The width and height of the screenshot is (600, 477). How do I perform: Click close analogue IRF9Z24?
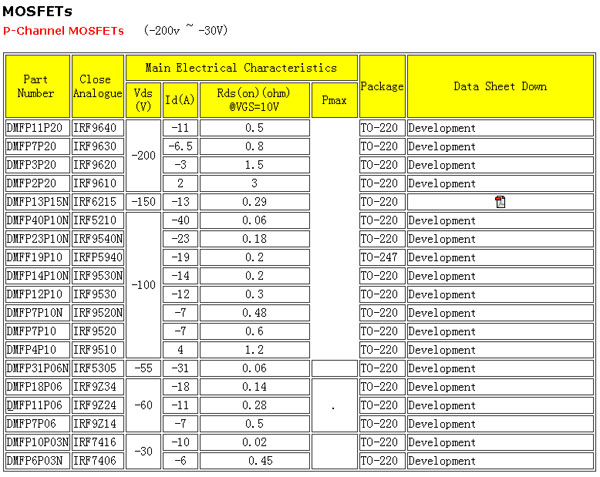[x=95, y=405]
